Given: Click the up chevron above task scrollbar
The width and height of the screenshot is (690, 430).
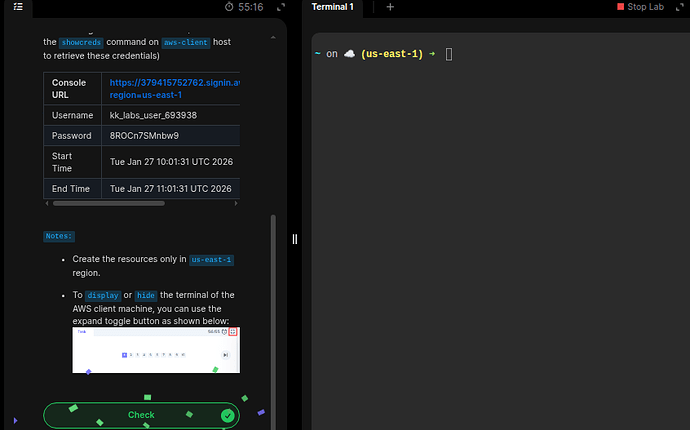Looking at the screenshot, I should pos(273,38).
